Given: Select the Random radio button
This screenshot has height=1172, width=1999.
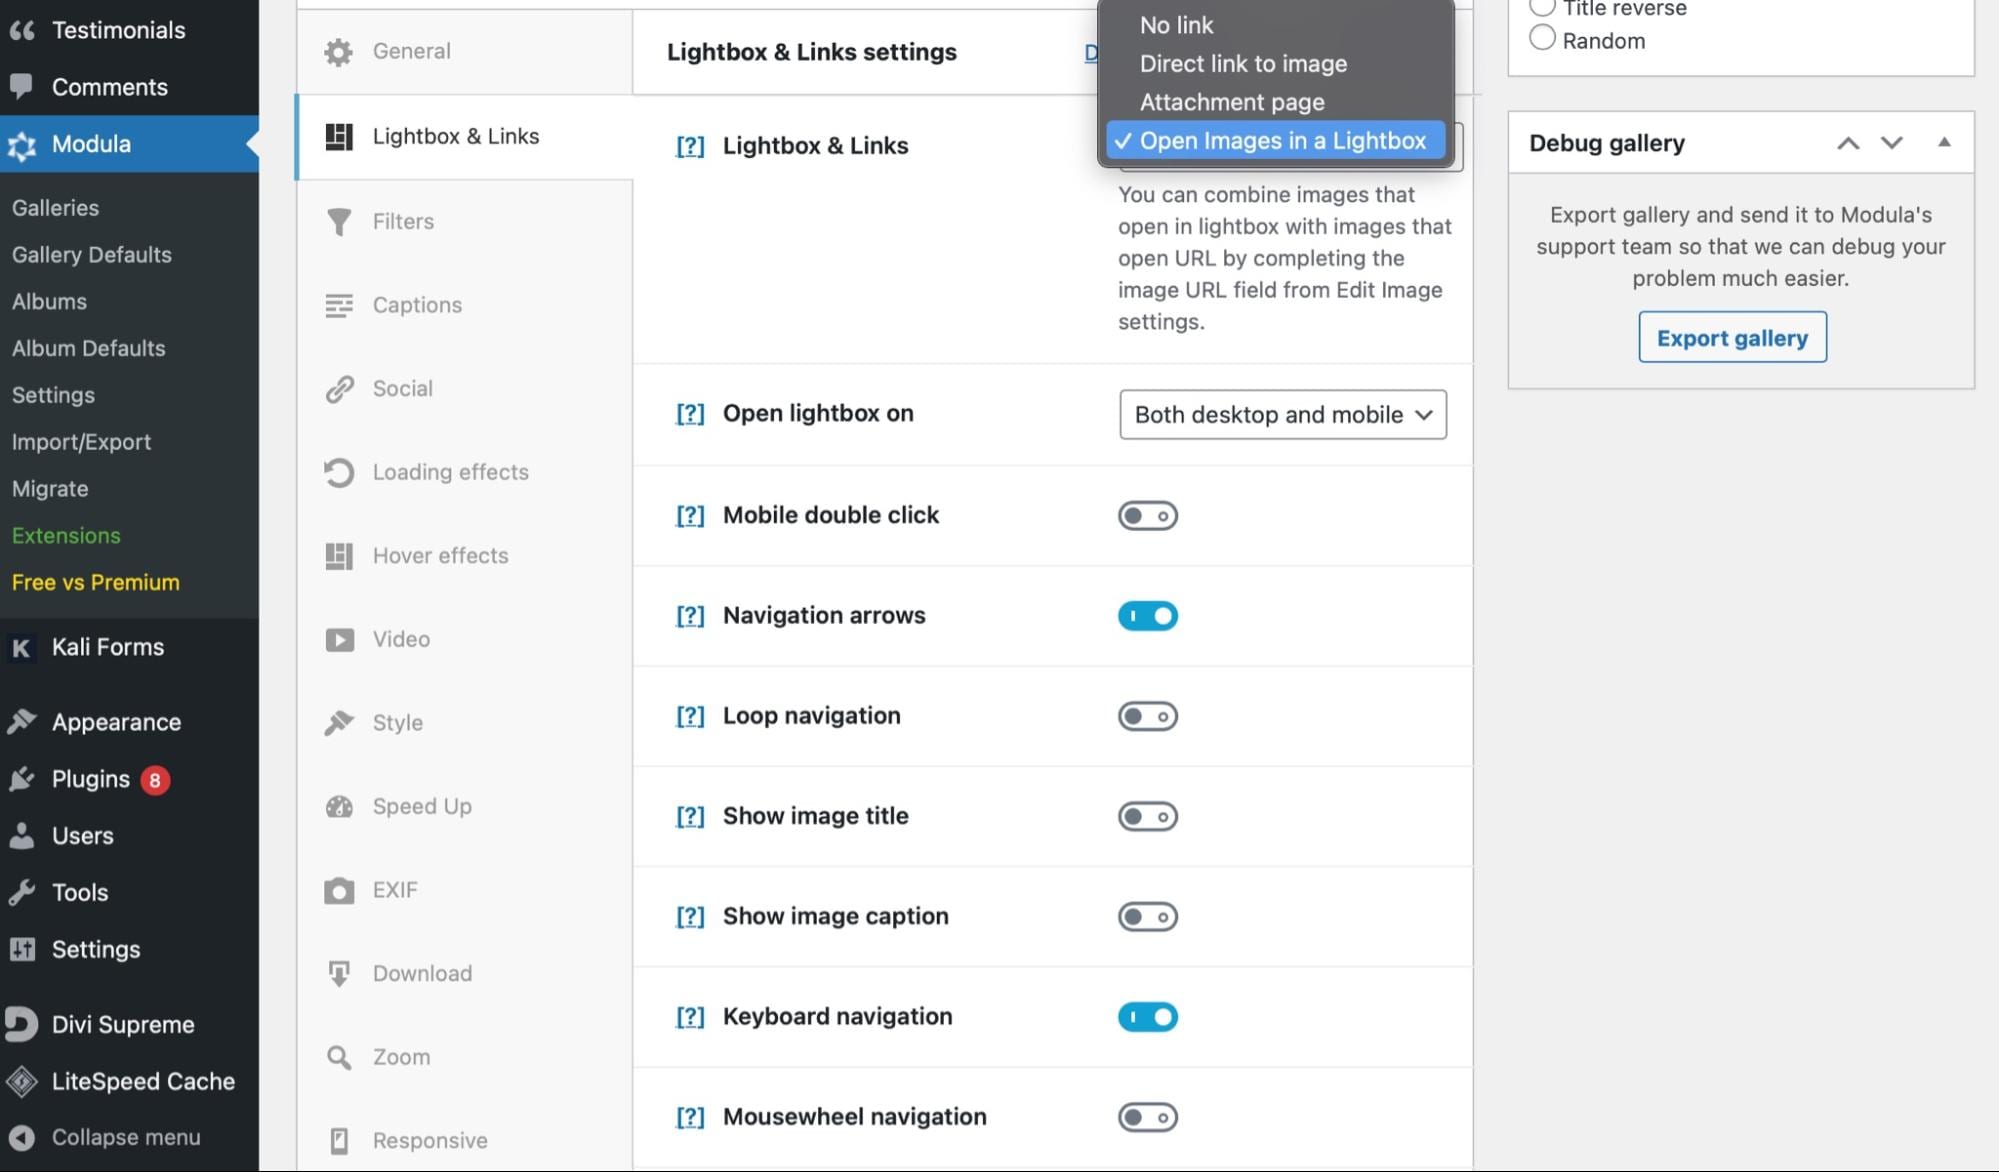Looking at the screenshot, I should point(1542,39).
